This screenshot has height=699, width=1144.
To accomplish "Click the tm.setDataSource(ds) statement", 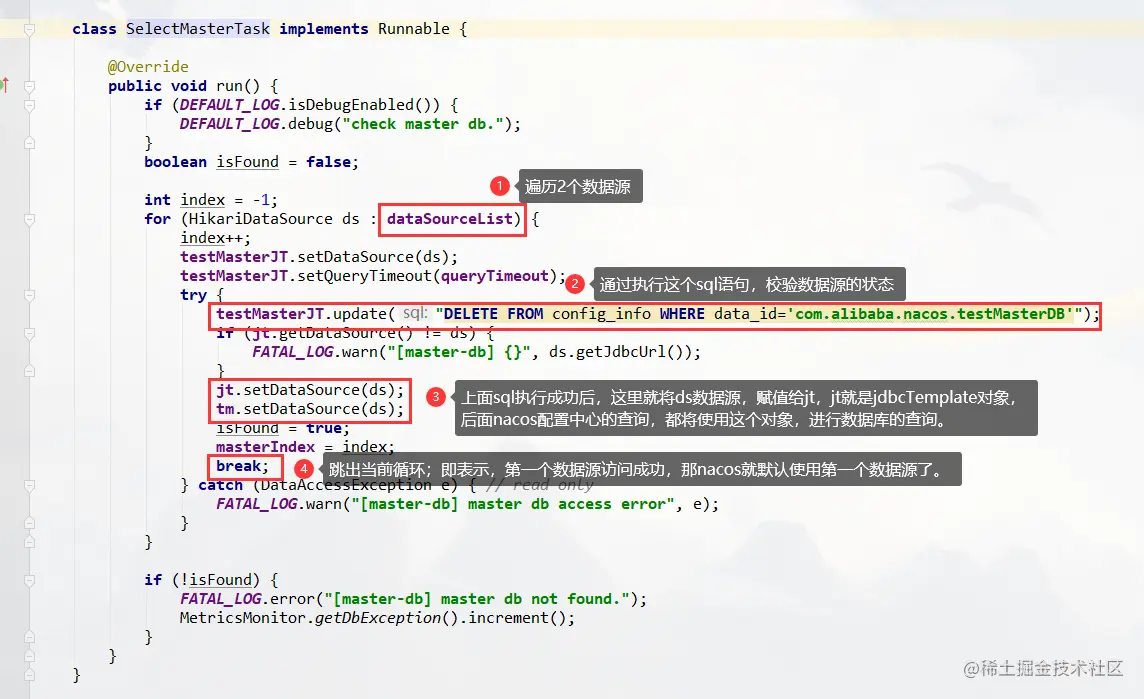I will 310,409.
